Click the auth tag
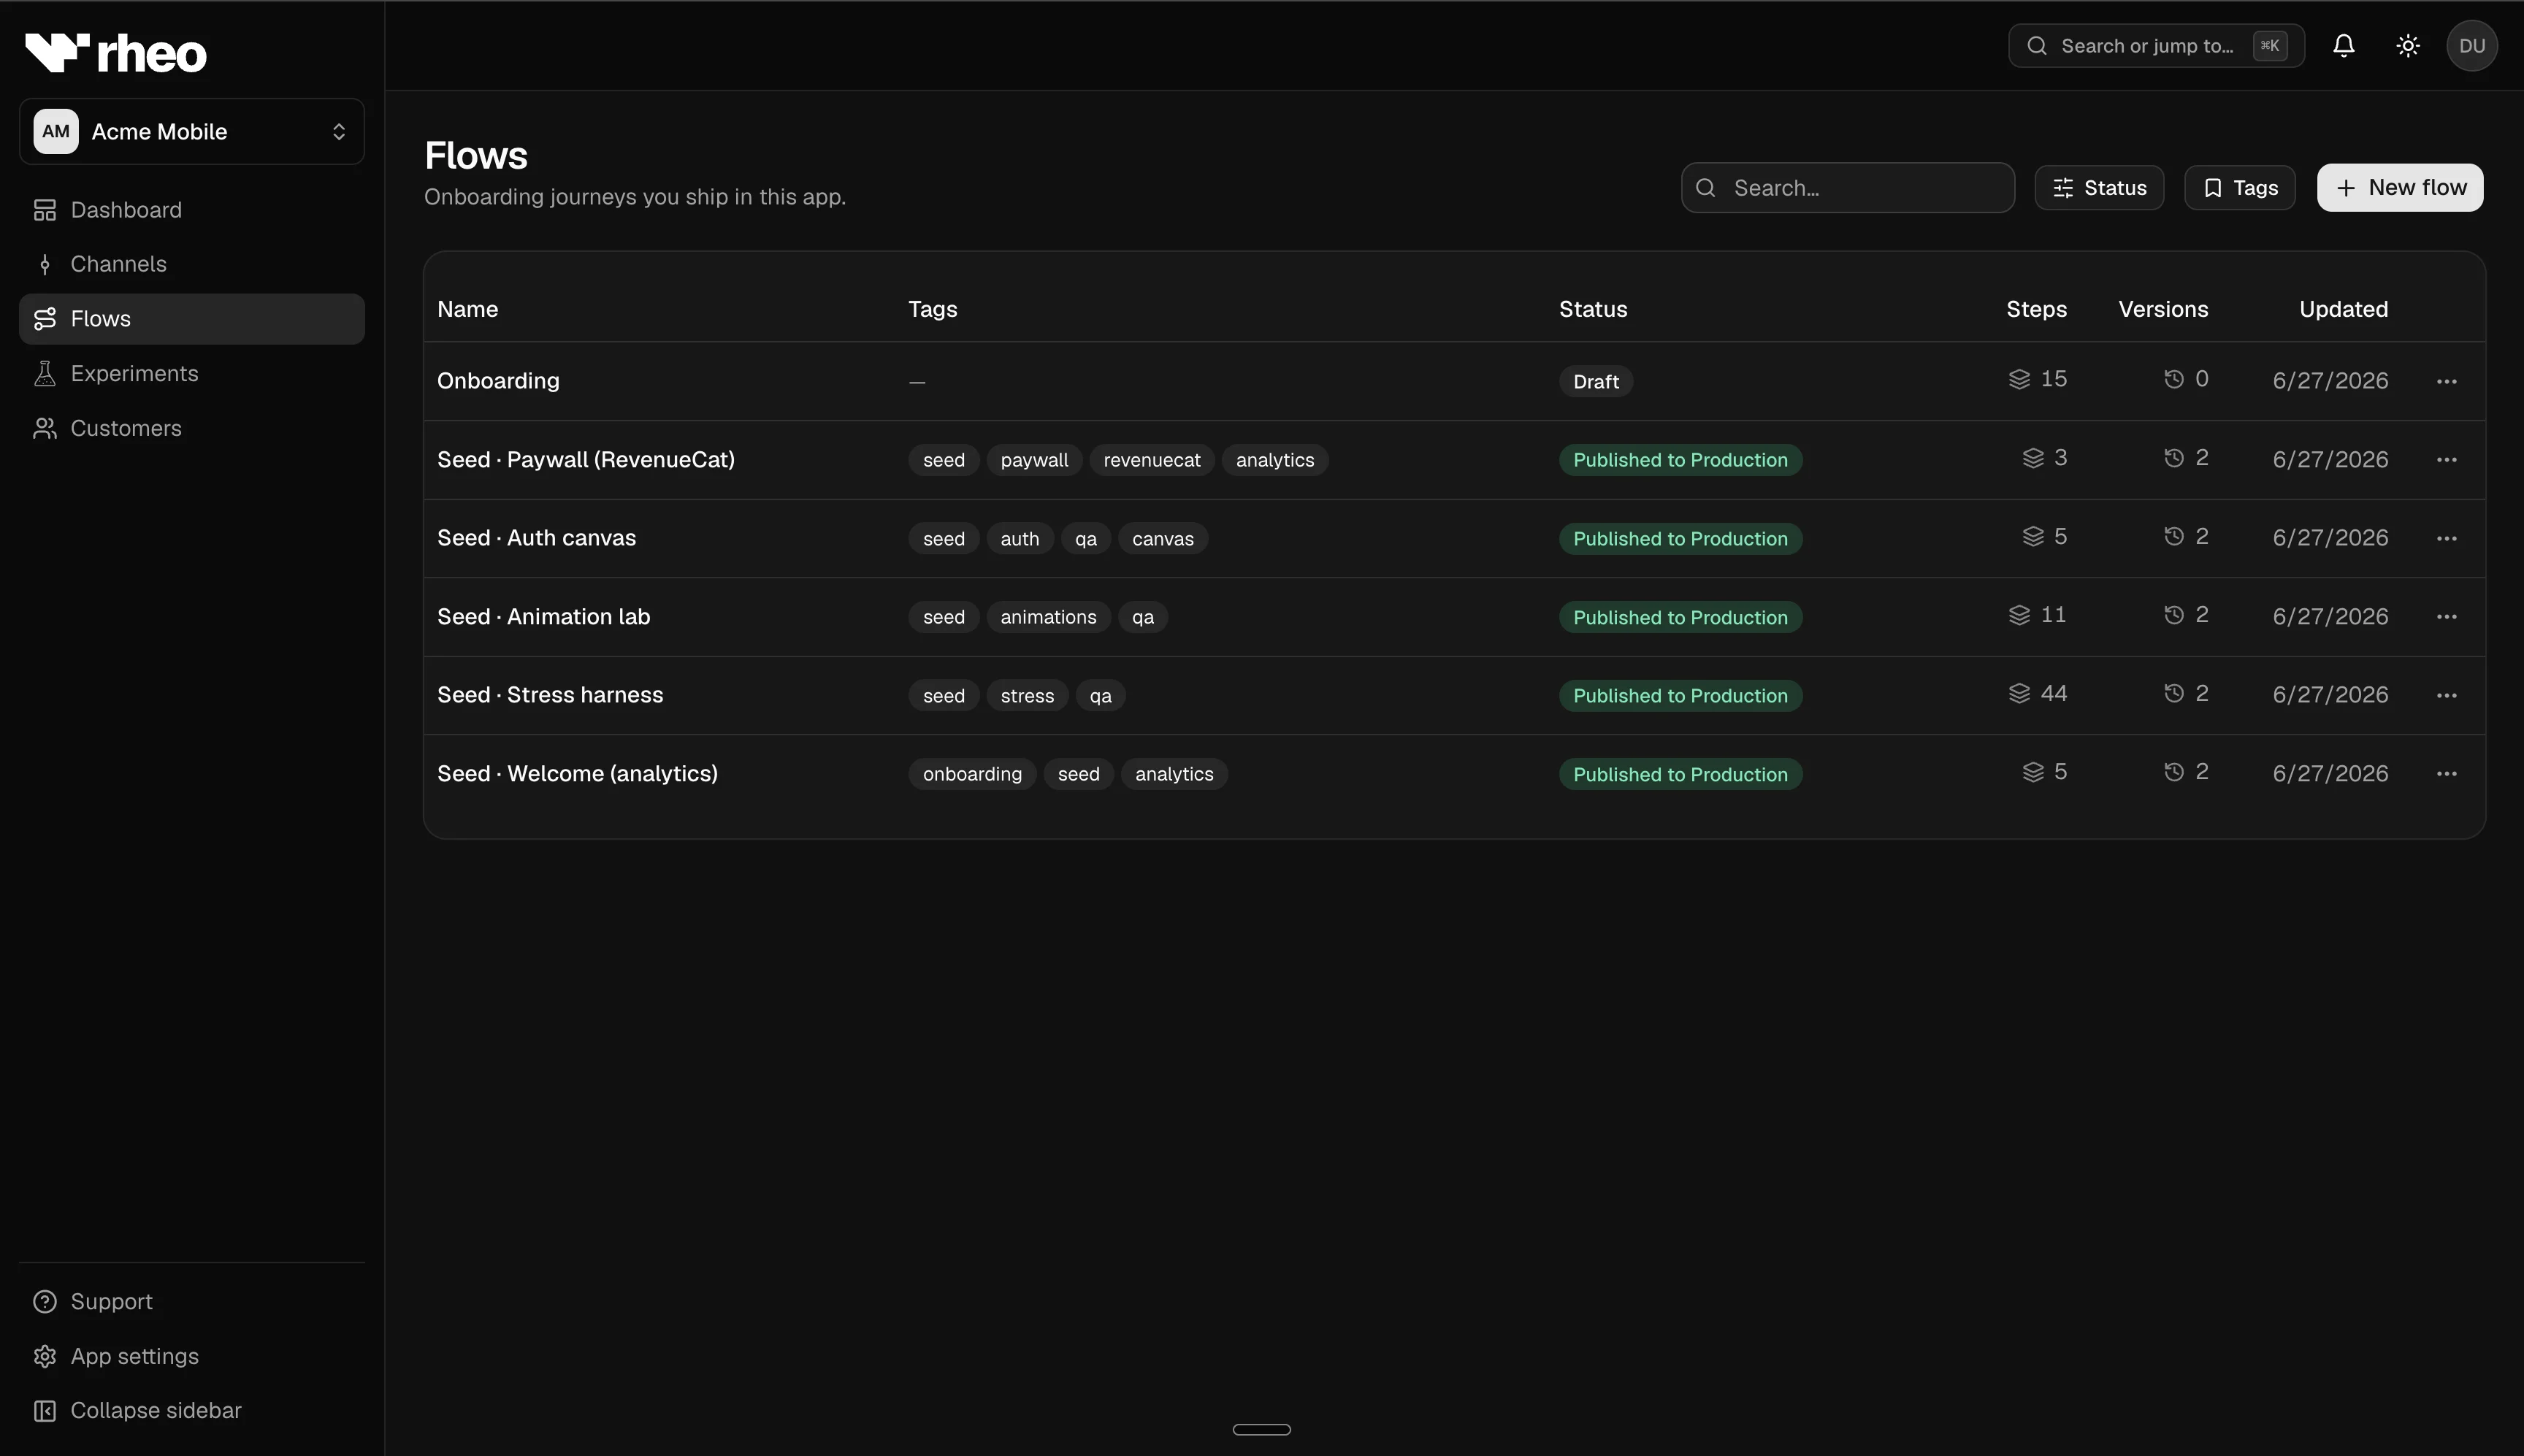This screenshot has width=2524, height=1456. pyautogui.click(x=1019, y=538)
